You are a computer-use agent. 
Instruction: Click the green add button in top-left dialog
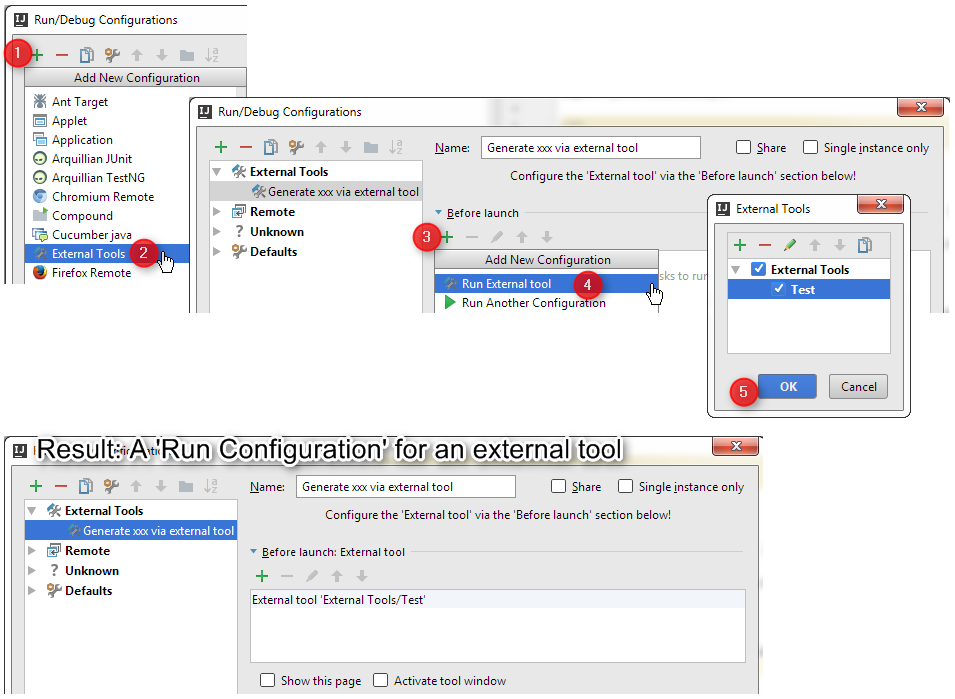[37, 55]
